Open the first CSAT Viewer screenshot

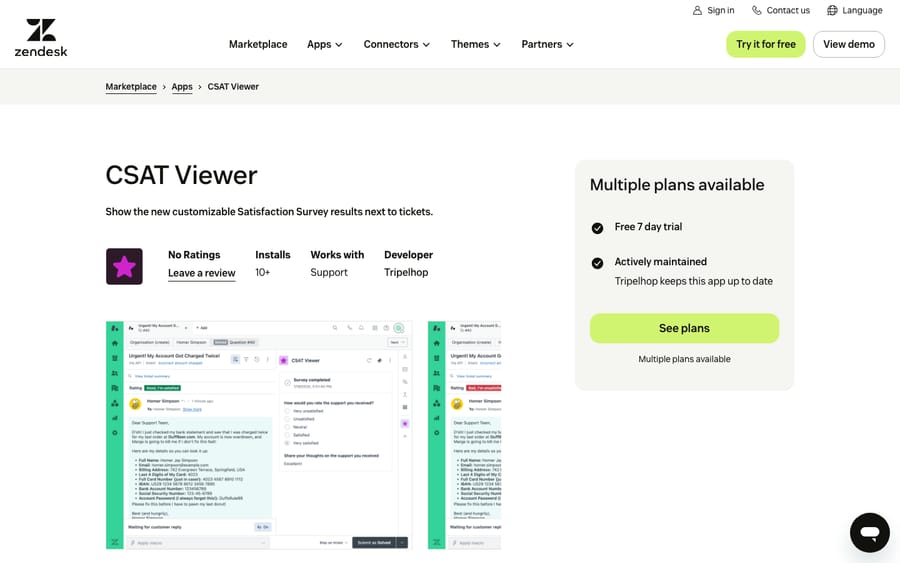259,435
